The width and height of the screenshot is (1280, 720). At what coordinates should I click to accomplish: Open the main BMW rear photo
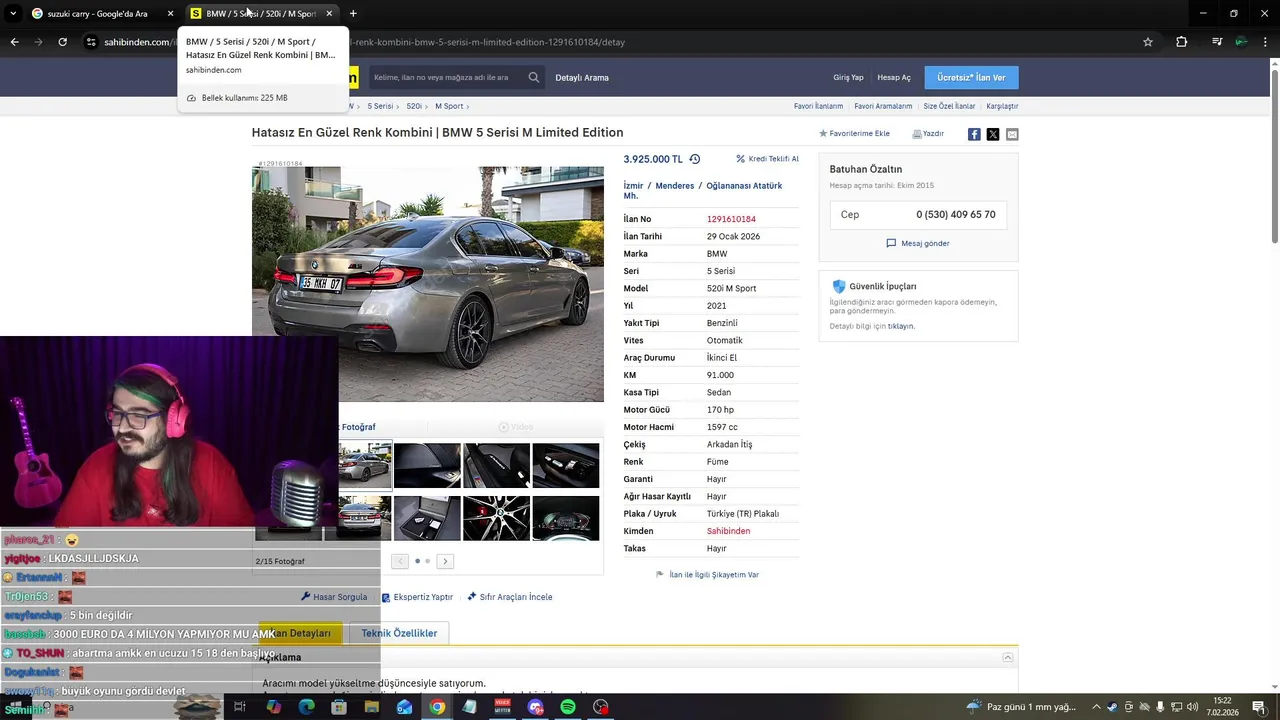pyautogui.click(x=428, y=284)
